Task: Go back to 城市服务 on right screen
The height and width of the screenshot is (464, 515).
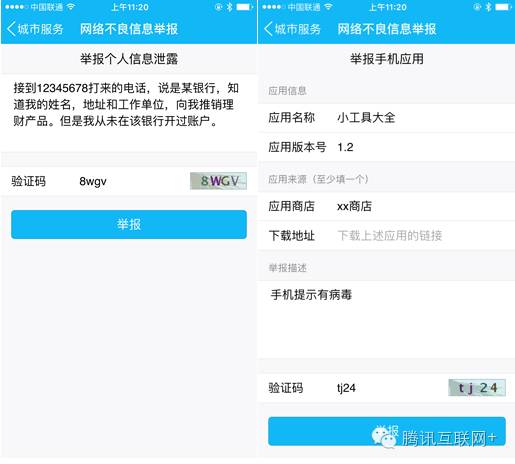Action: (x=292, y=29)
